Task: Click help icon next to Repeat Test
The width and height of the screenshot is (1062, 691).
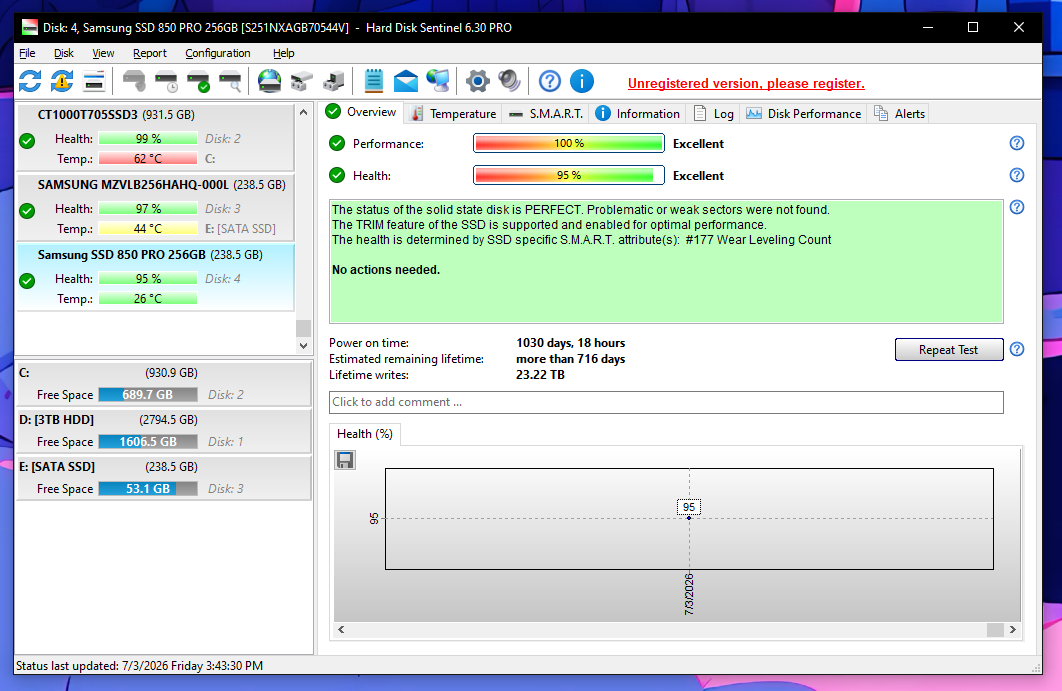Action: coord(1017,349)
